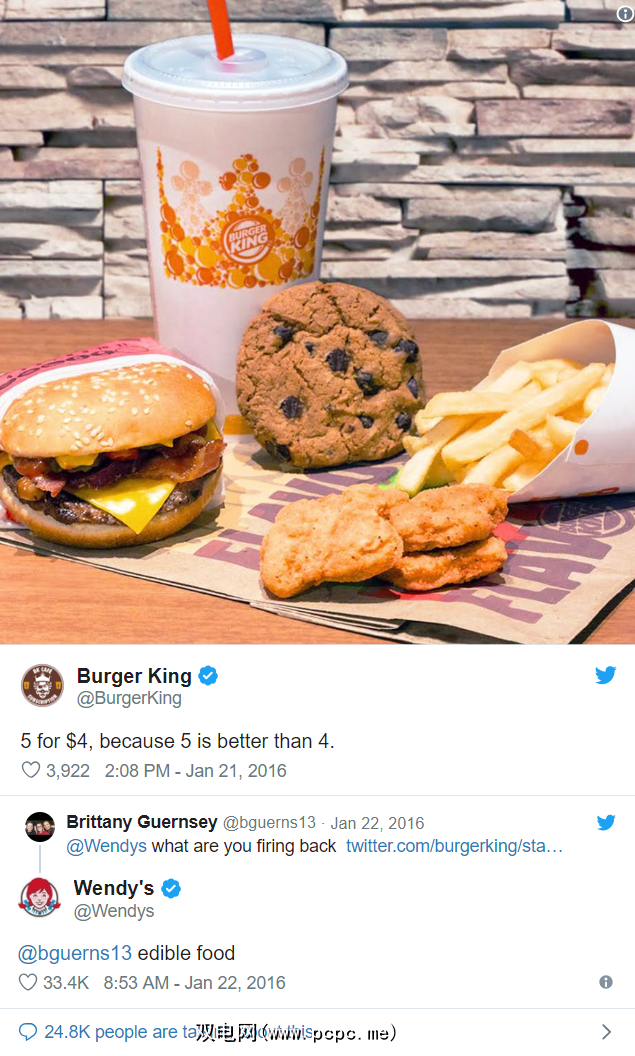Open Burger King's profile avatar
The width and height of the screenshot is (635, 1056).
pos(42,686)
